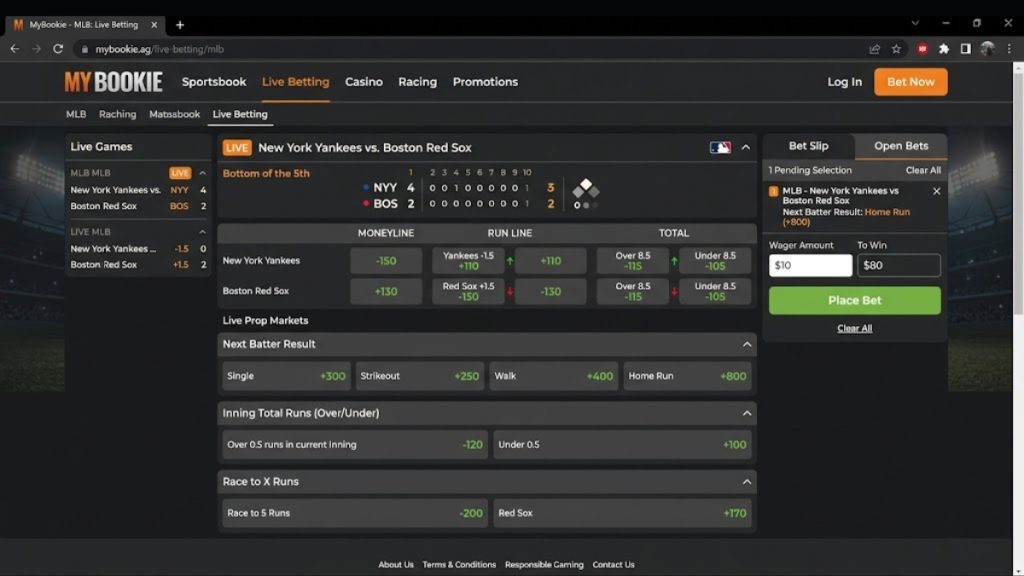This screenshot has height=576, width=1024.
Task: Click Clear All beside Pending Selection
Action: 923,170
